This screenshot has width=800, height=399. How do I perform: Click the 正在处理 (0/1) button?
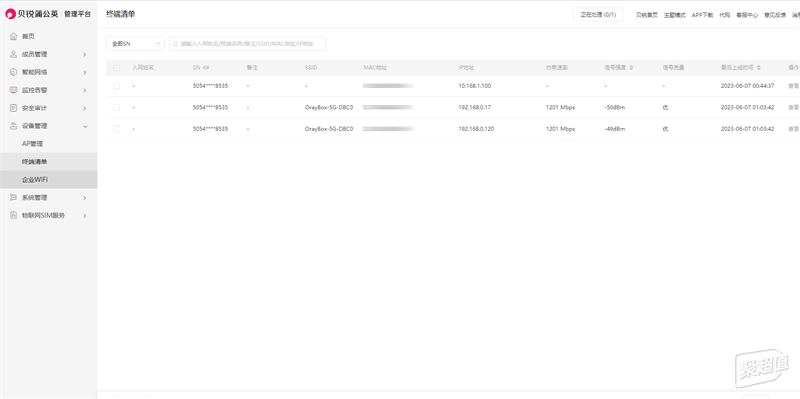(x=598, y=15)
